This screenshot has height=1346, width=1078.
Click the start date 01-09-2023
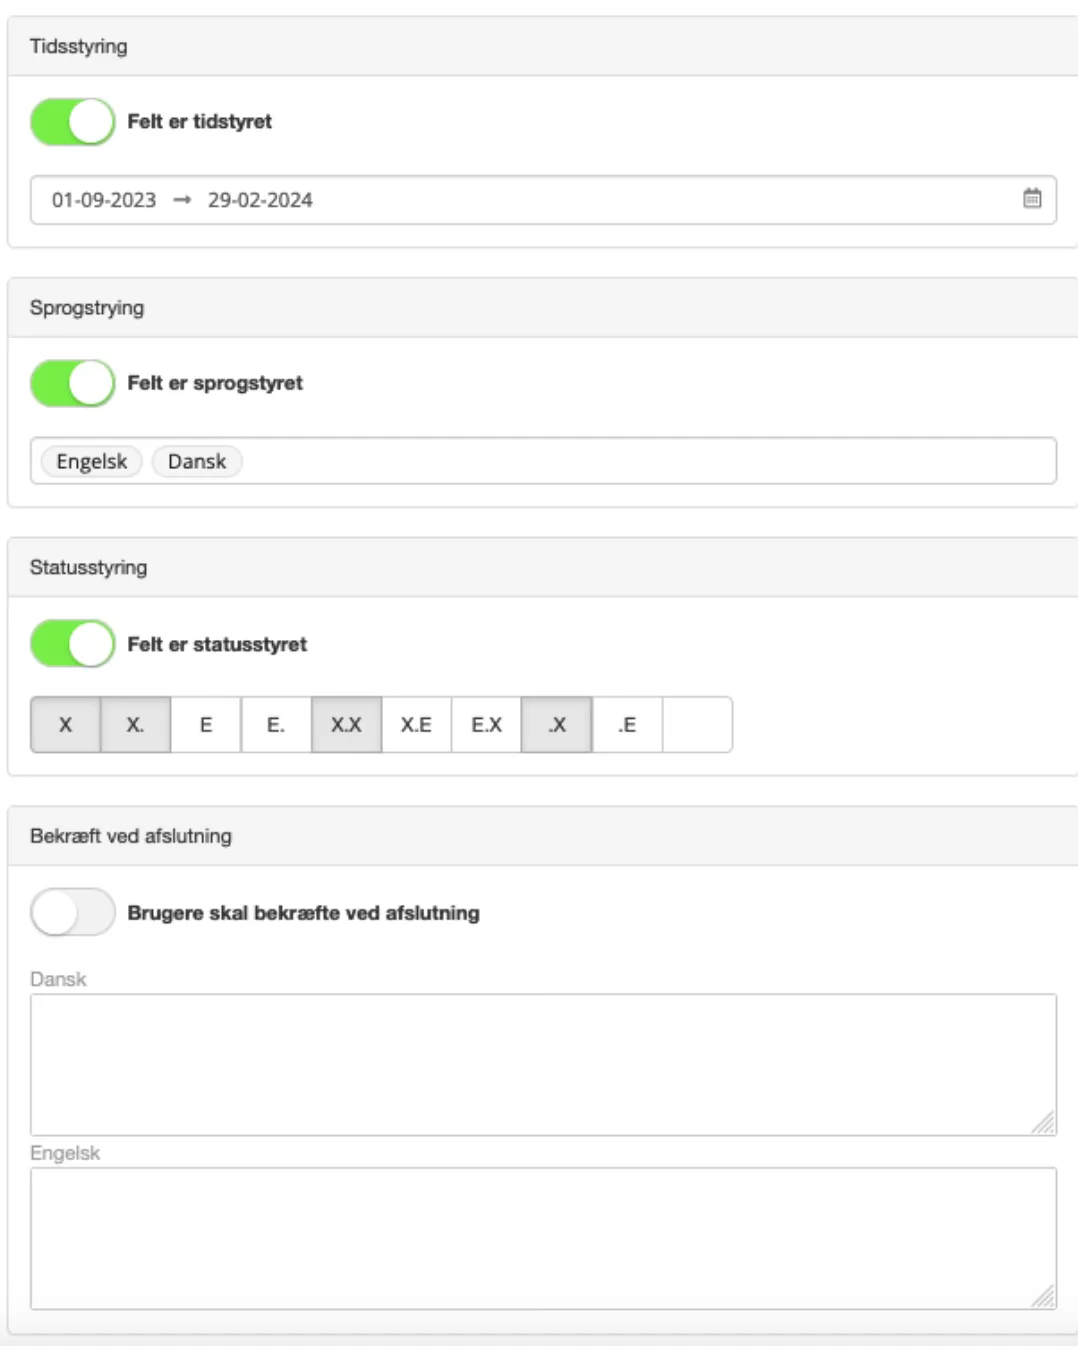(x=104, y=200)
